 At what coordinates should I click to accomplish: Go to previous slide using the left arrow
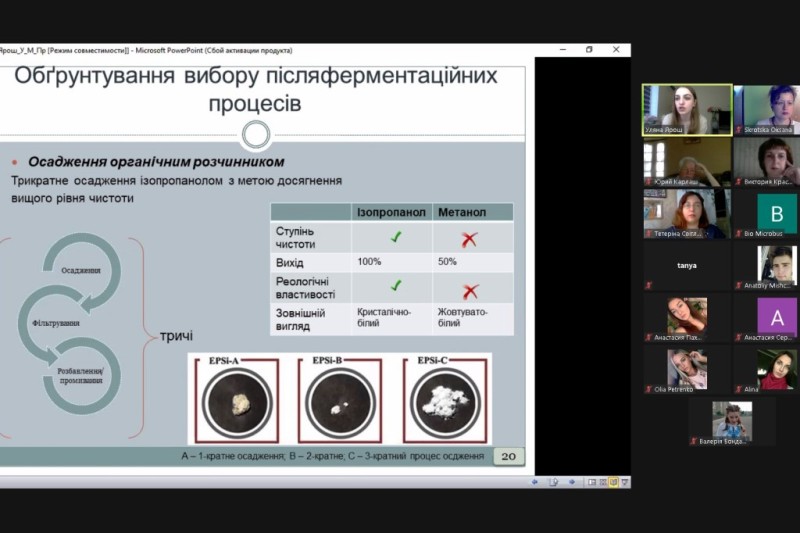pos(535,482)
